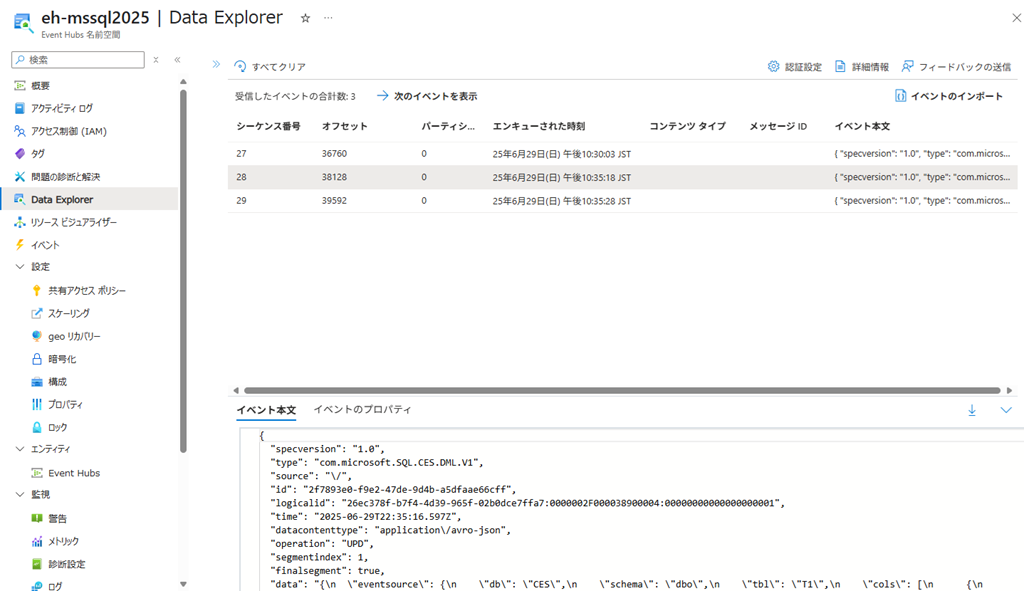Screen dimensions: 1024x591
Task: Open the タグ tags page
Action: [38, 154]
